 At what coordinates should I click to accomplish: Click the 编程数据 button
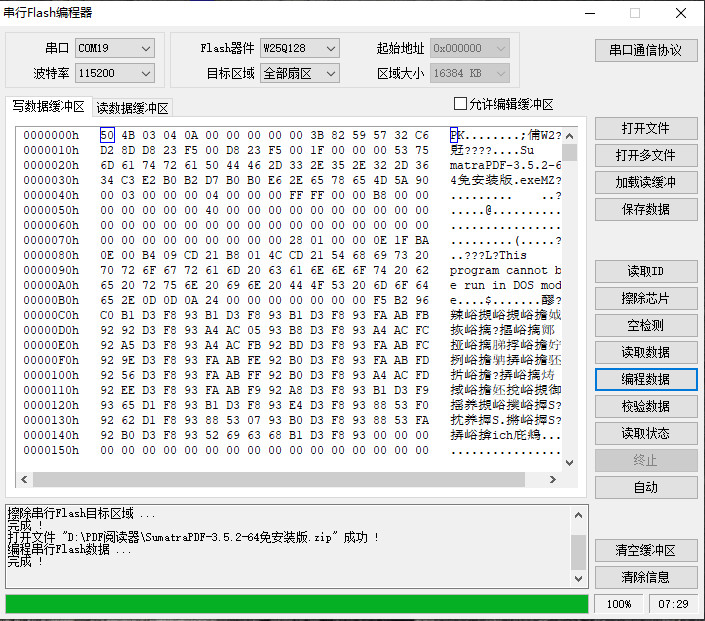coord(646,380)
